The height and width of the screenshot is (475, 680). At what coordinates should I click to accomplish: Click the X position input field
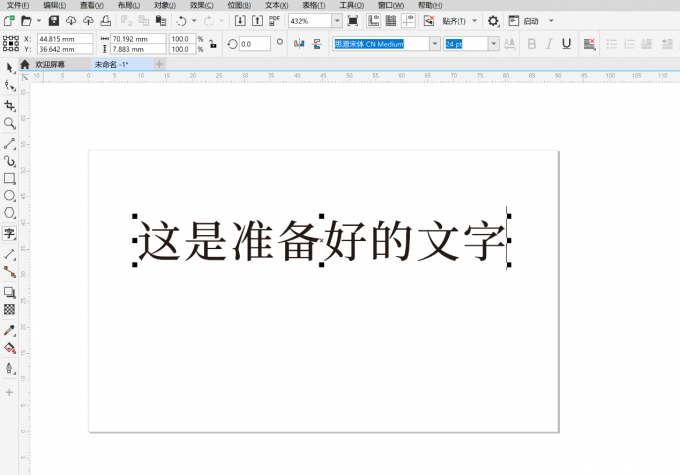[65, 39]
